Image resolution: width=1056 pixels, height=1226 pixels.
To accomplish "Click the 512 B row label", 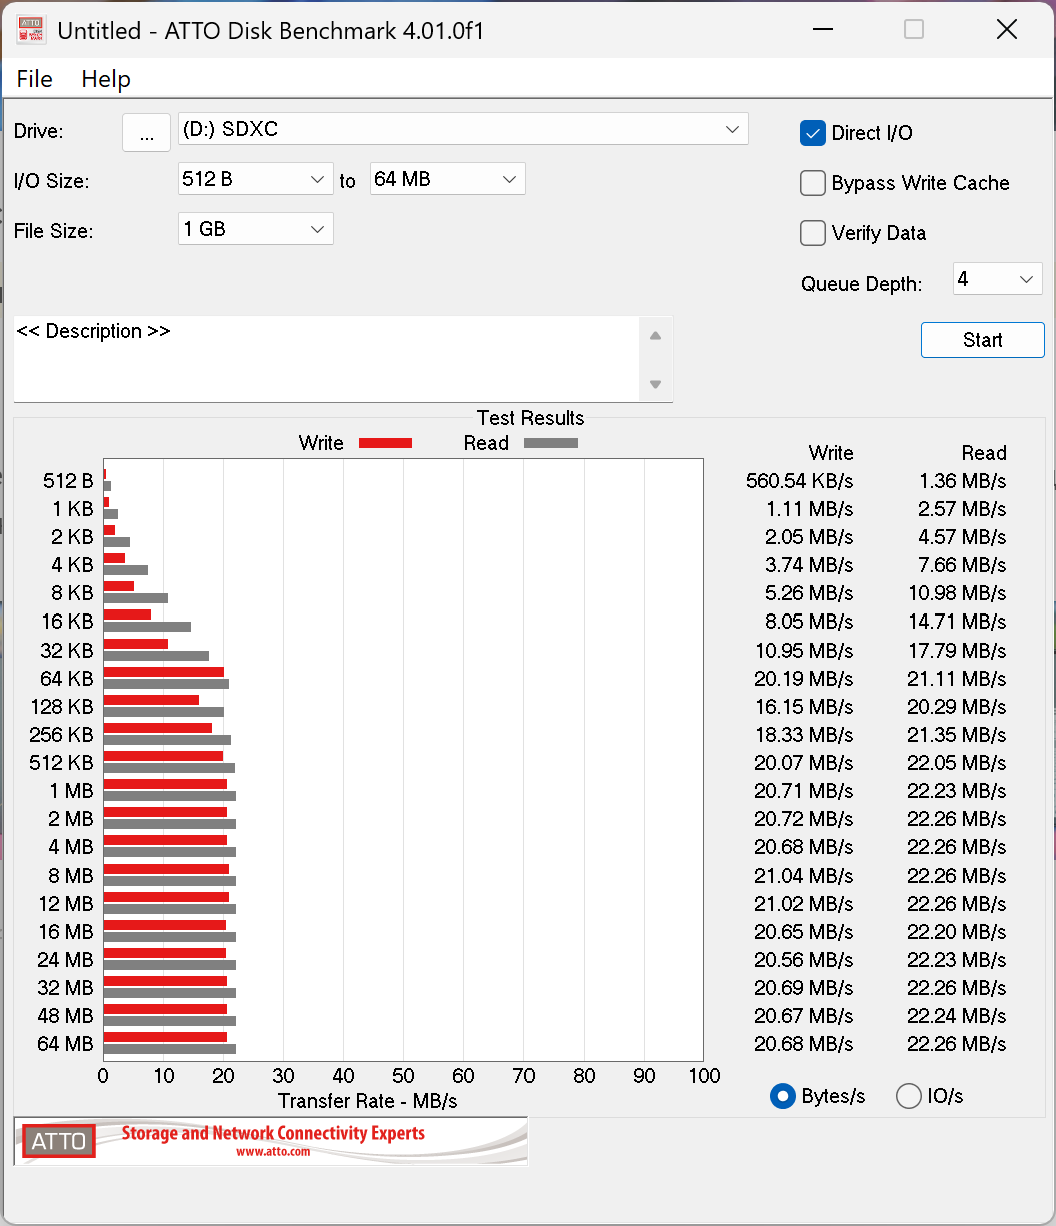I will 68,481.
